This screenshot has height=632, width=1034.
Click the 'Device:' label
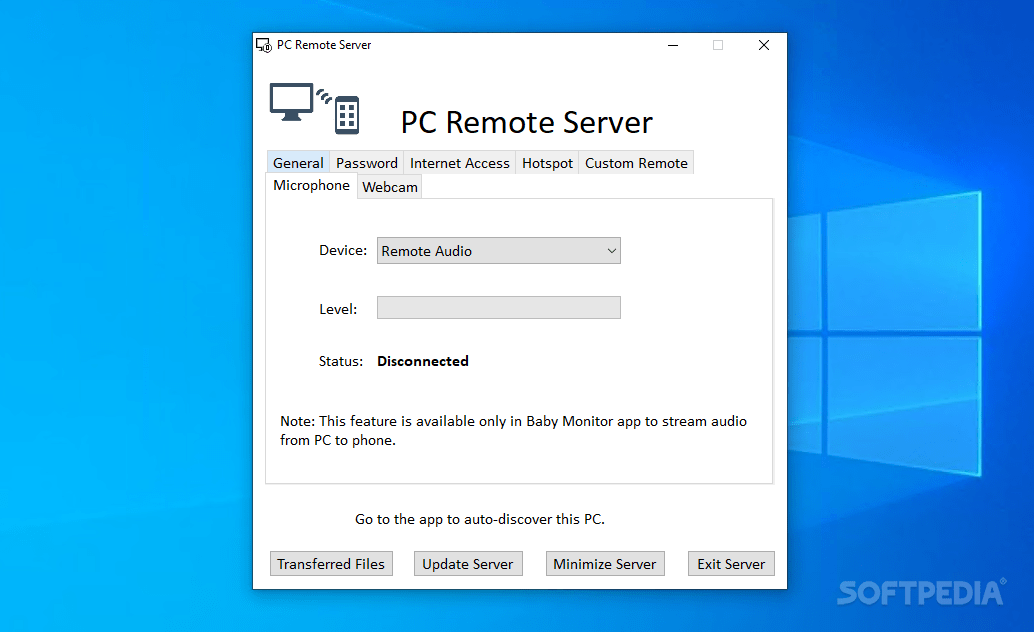(343, 251)
